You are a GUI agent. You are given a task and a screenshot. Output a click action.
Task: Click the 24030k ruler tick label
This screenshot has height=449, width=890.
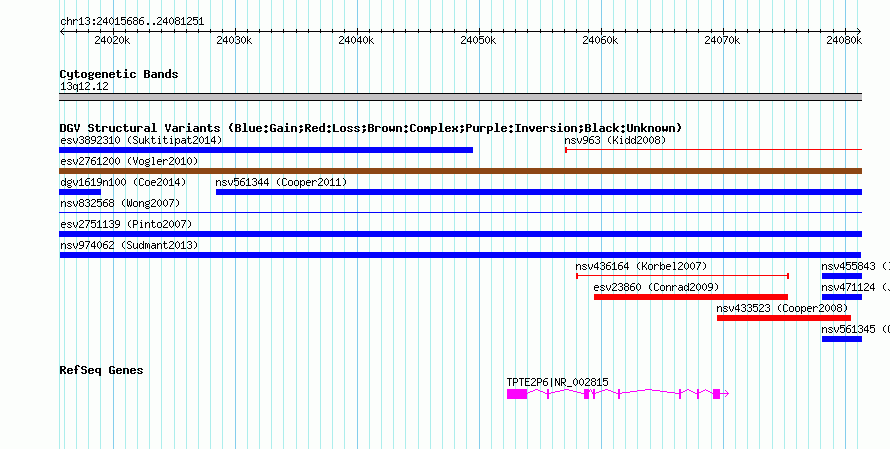click(x=234, y=40)
